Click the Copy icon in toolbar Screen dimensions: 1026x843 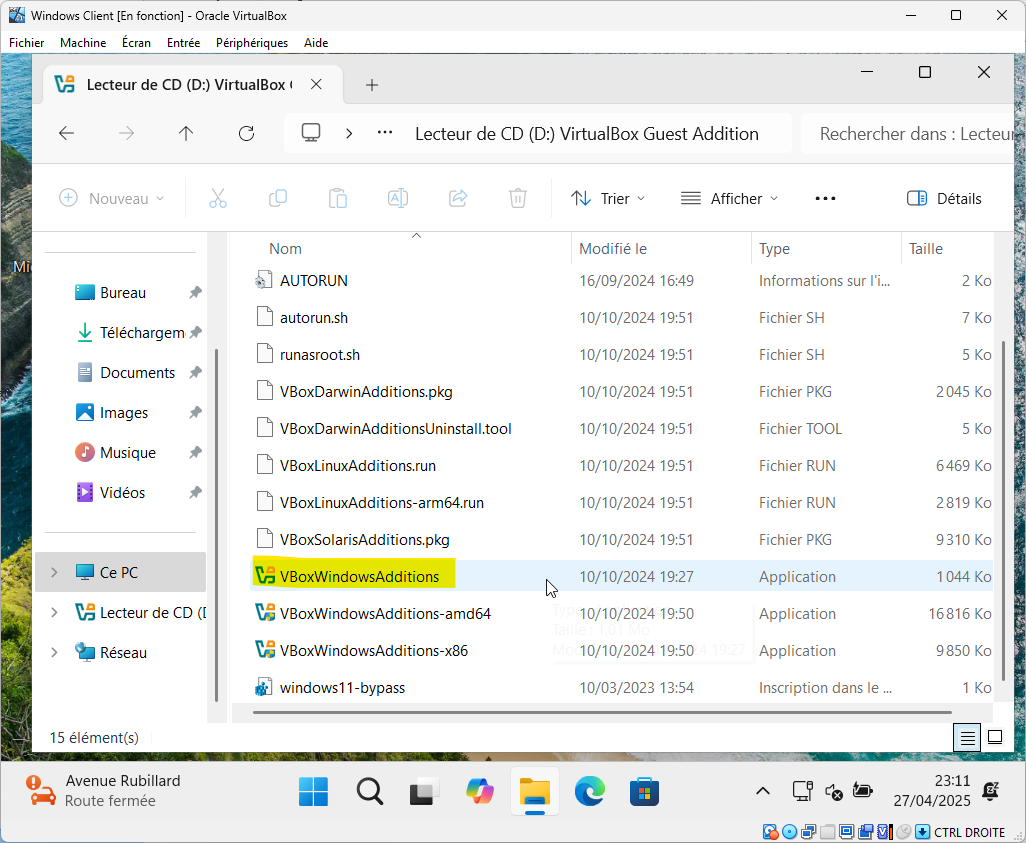click(278, 198)
